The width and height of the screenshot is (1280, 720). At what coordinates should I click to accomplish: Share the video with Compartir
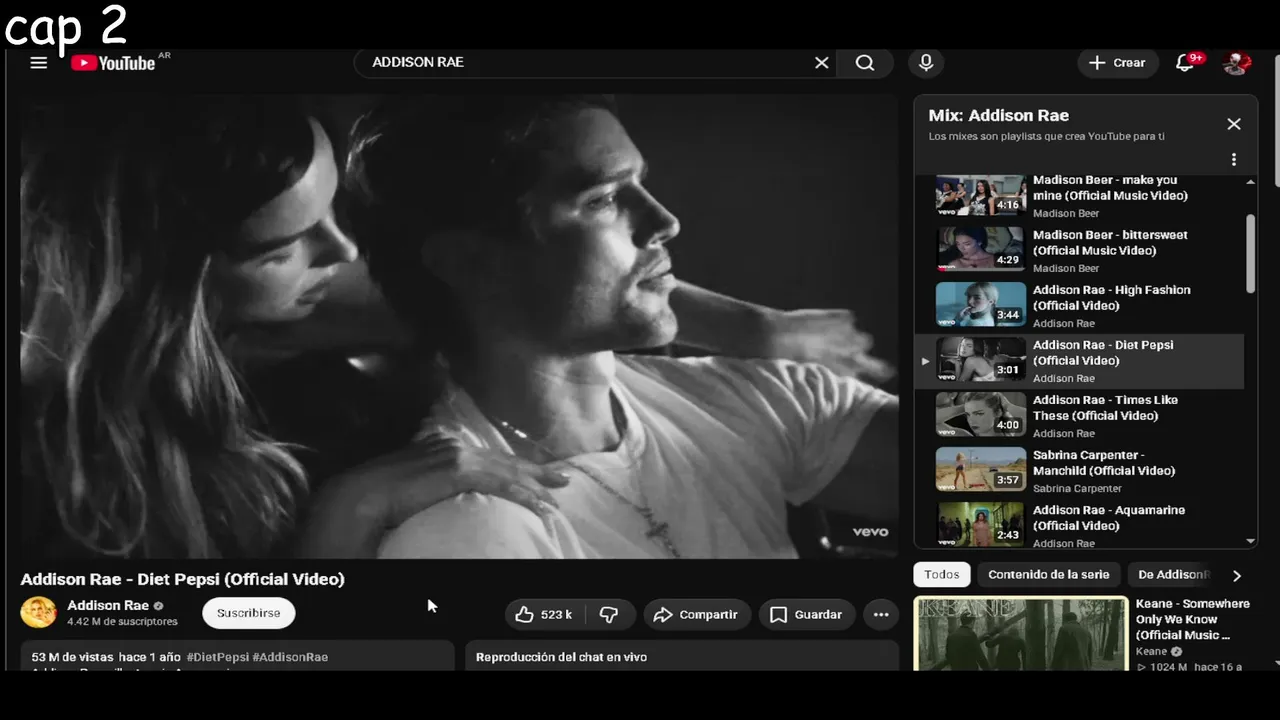[x=696, y=614]
